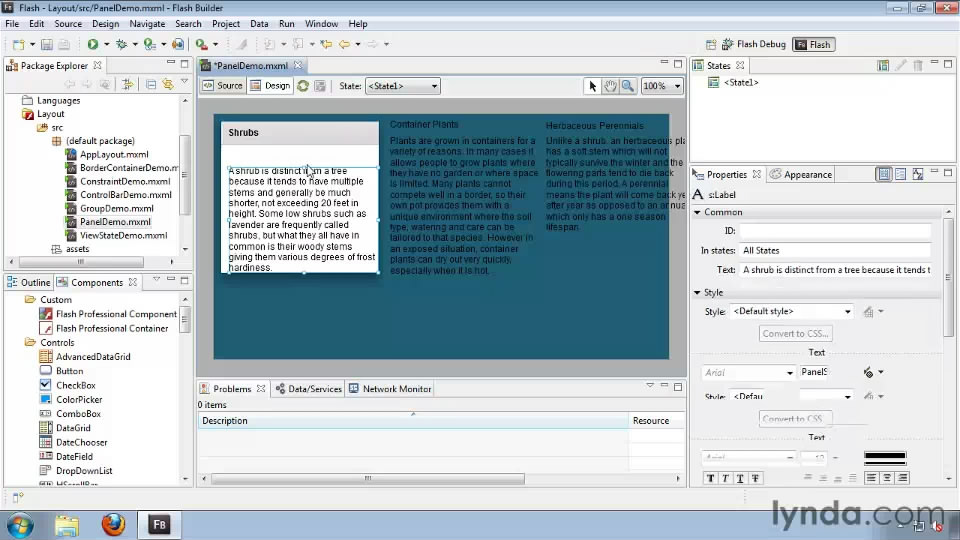Switch to the Data/Services tab
This screenshot has height=540, width=960.
click(308, 389)
